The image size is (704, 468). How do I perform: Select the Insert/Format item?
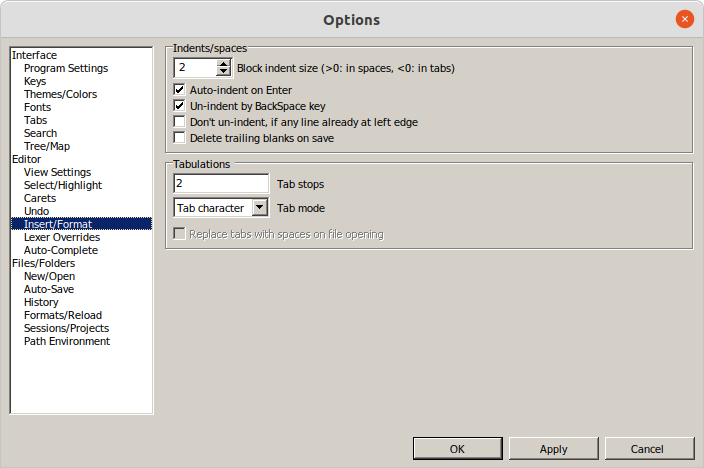[81, 224]
